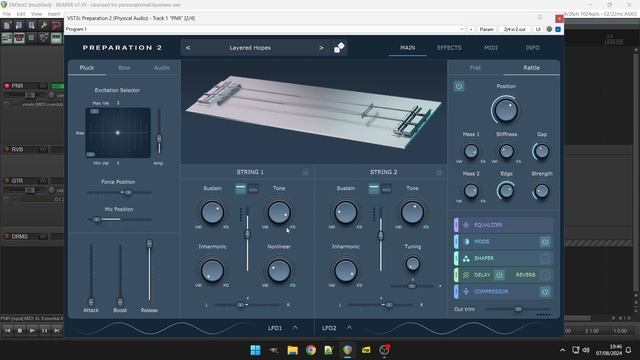The image size is (640, 360).
Task: Click REAPER's project settings wrench icon
Action: coord(44,26)
